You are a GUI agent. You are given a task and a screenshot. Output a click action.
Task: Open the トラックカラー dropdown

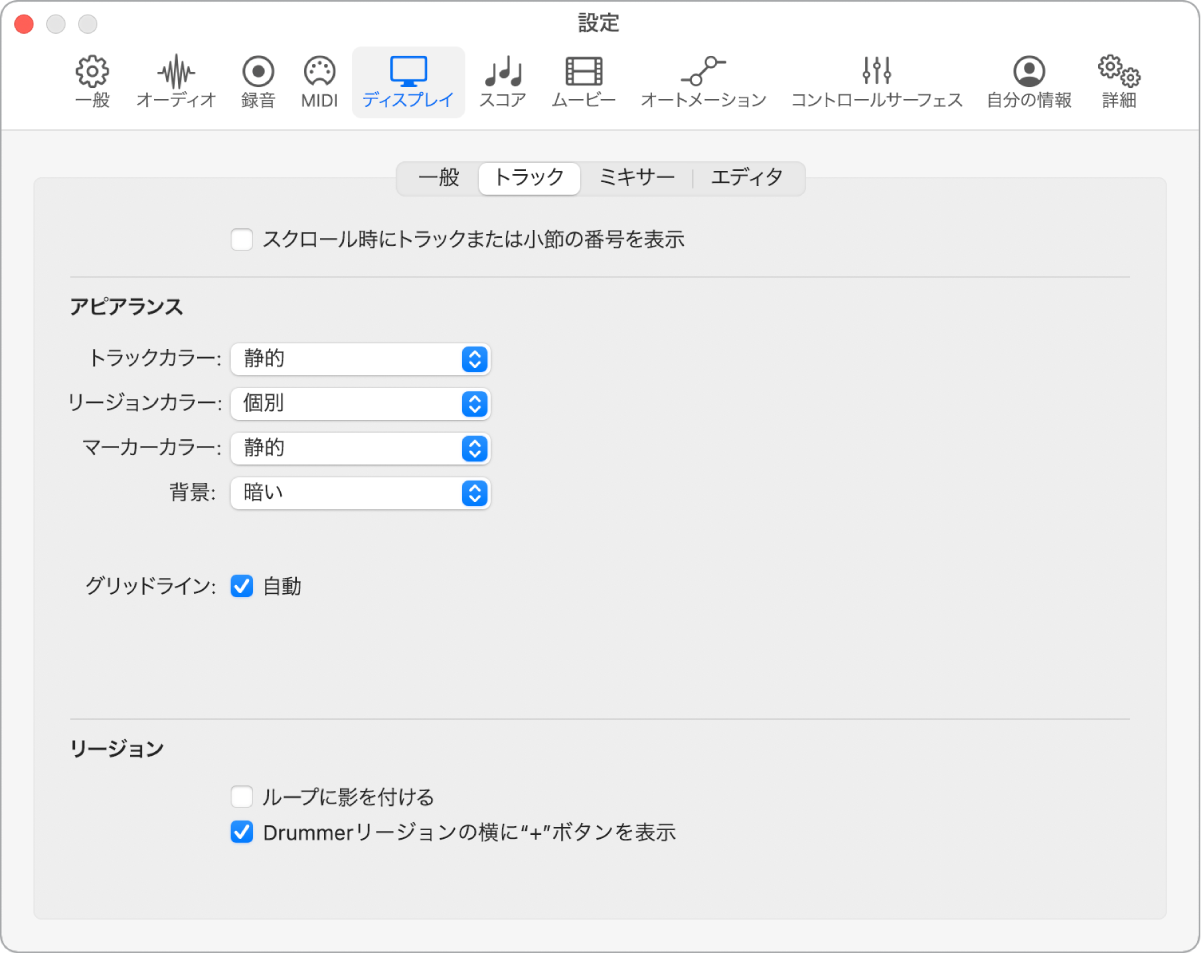pyautogui.click(x=360, y=359)
